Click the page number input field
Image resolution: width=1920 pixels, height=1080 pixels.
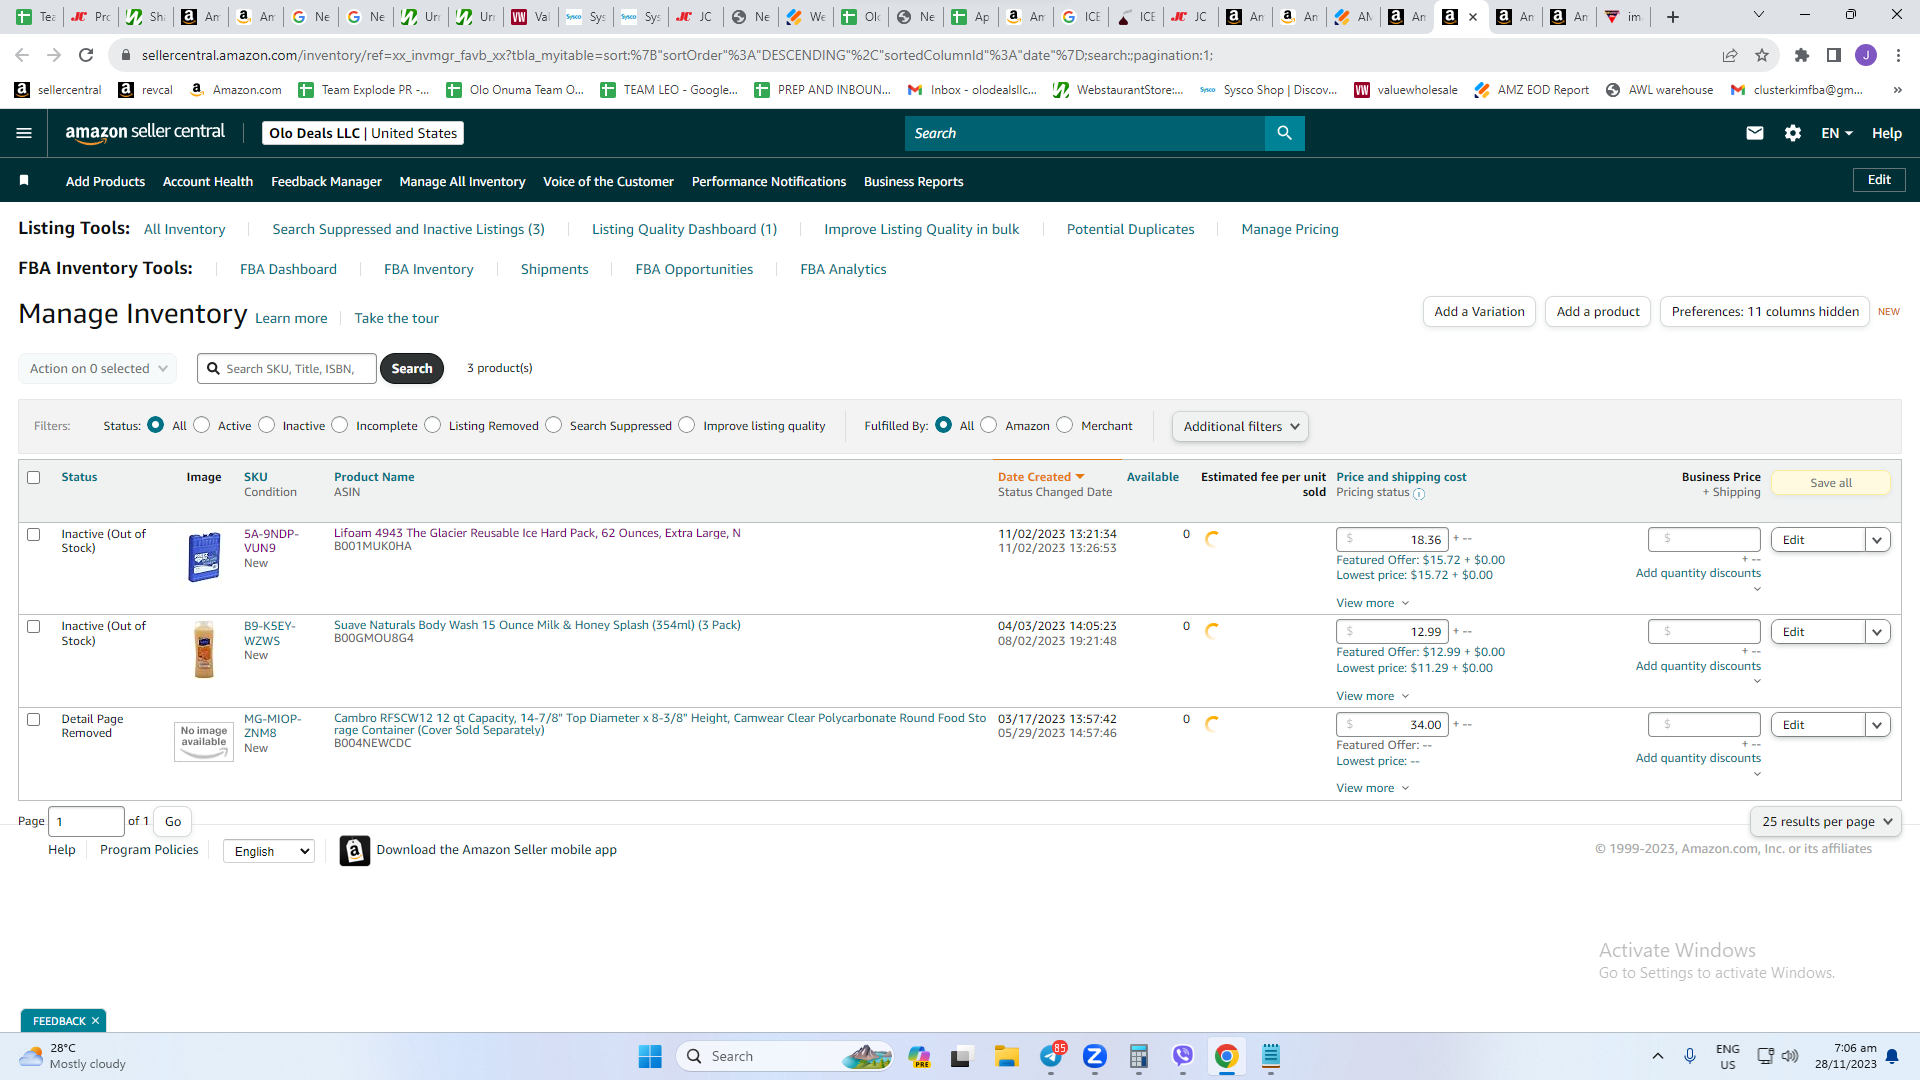tap(87, 822)
